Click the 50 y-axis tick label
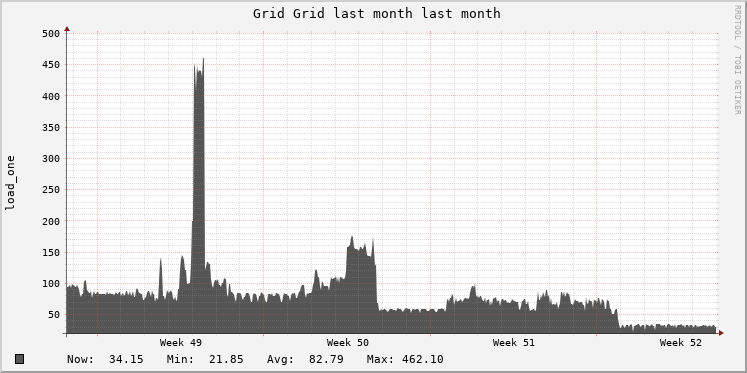Viewport: 747px width, 373px height. (54, 315)
